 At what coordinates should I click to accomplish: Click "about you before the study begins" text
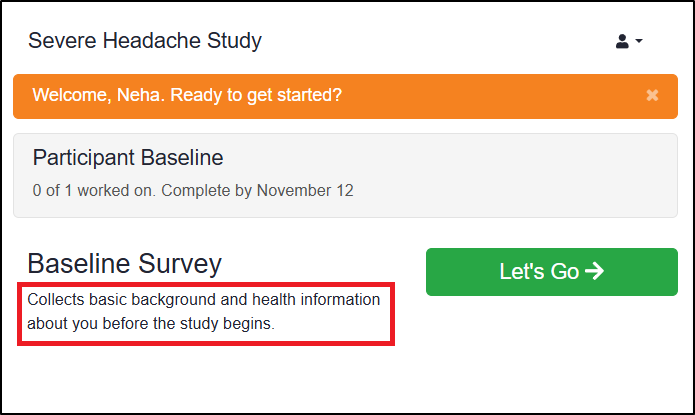150,324
